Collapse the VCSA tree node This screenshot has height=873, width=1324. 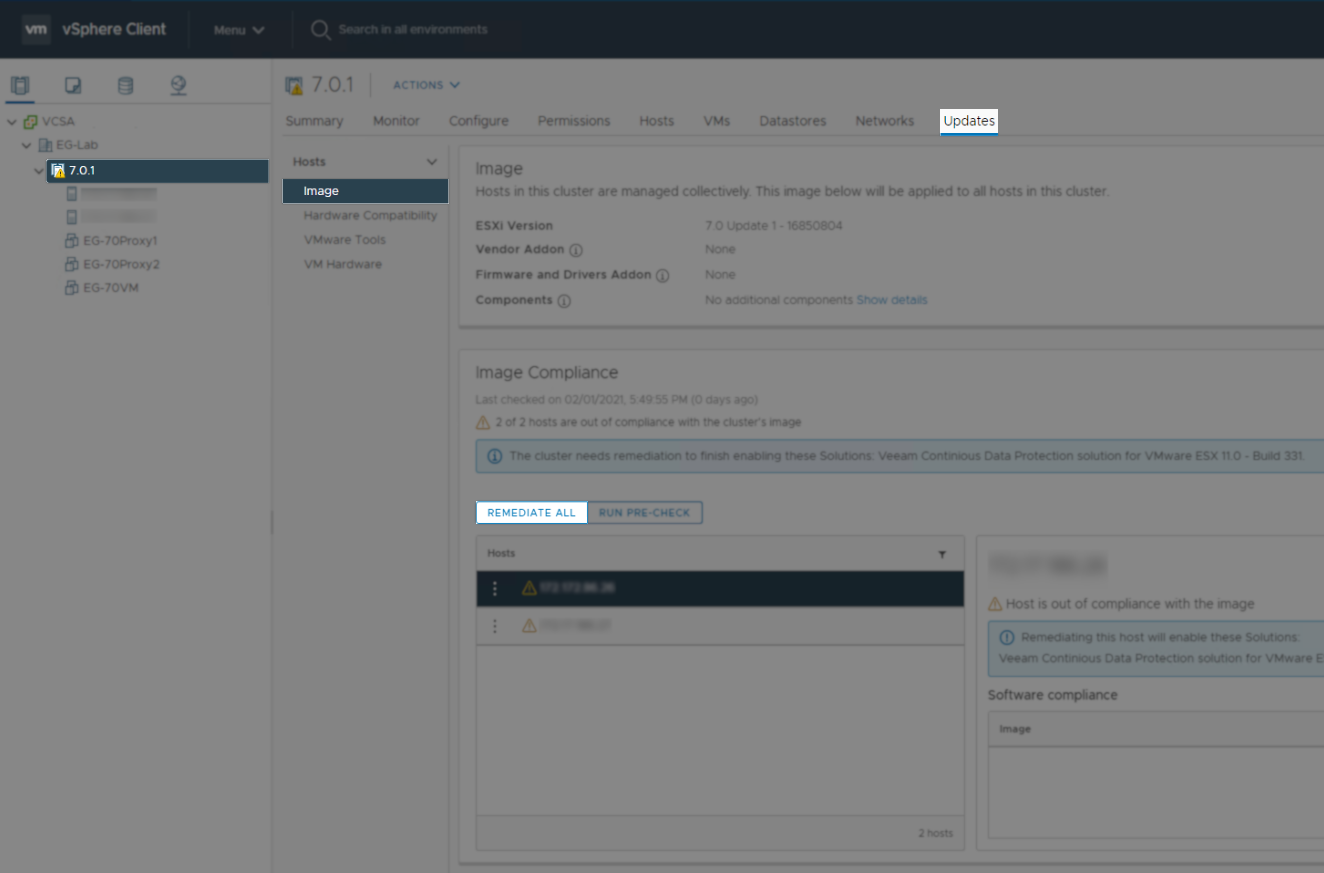10,121
